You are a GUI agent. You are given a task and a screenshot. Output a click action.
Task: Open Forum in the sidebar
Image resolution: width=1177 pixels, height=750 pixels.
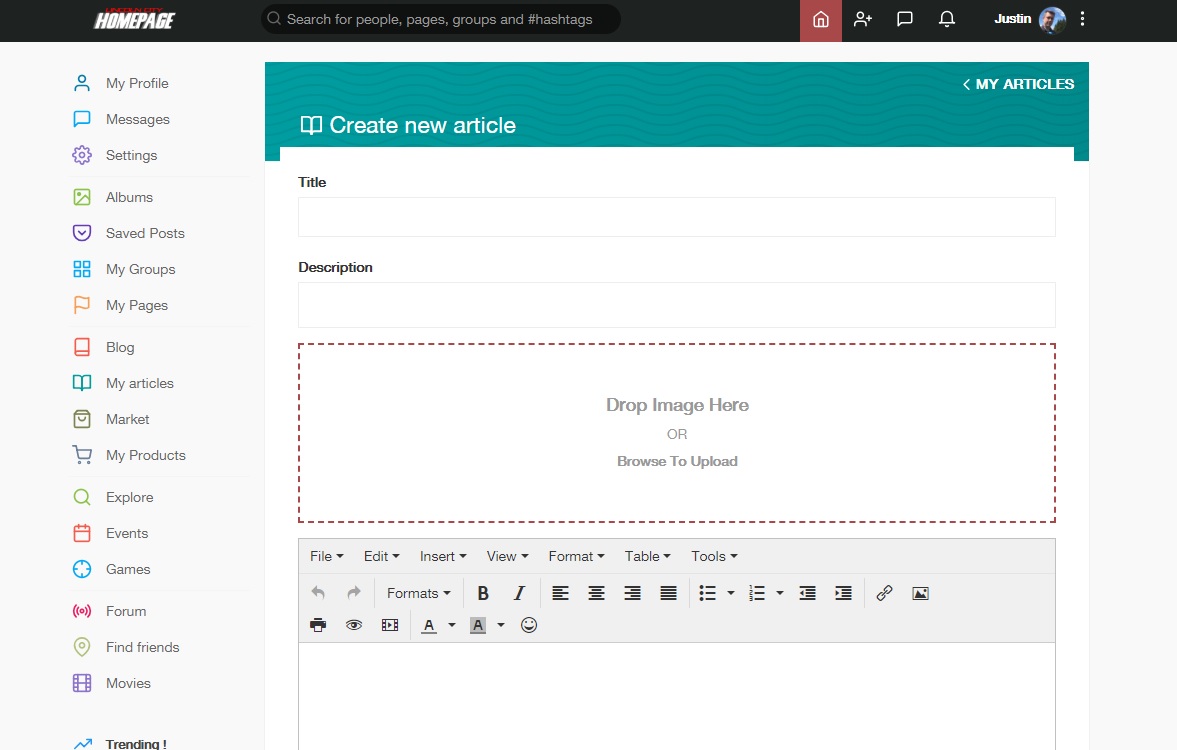[126, 612]
